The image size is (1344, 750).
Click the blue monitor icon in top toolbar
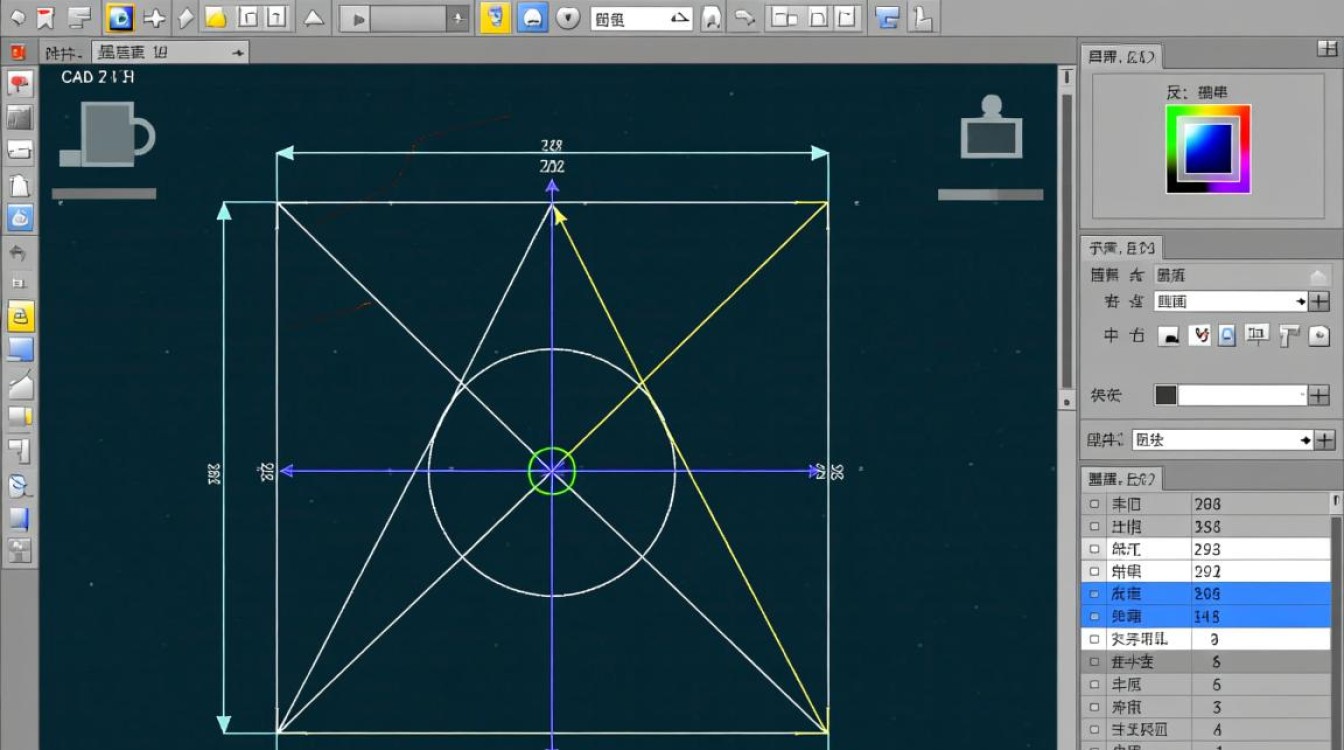tap(885, 18)
